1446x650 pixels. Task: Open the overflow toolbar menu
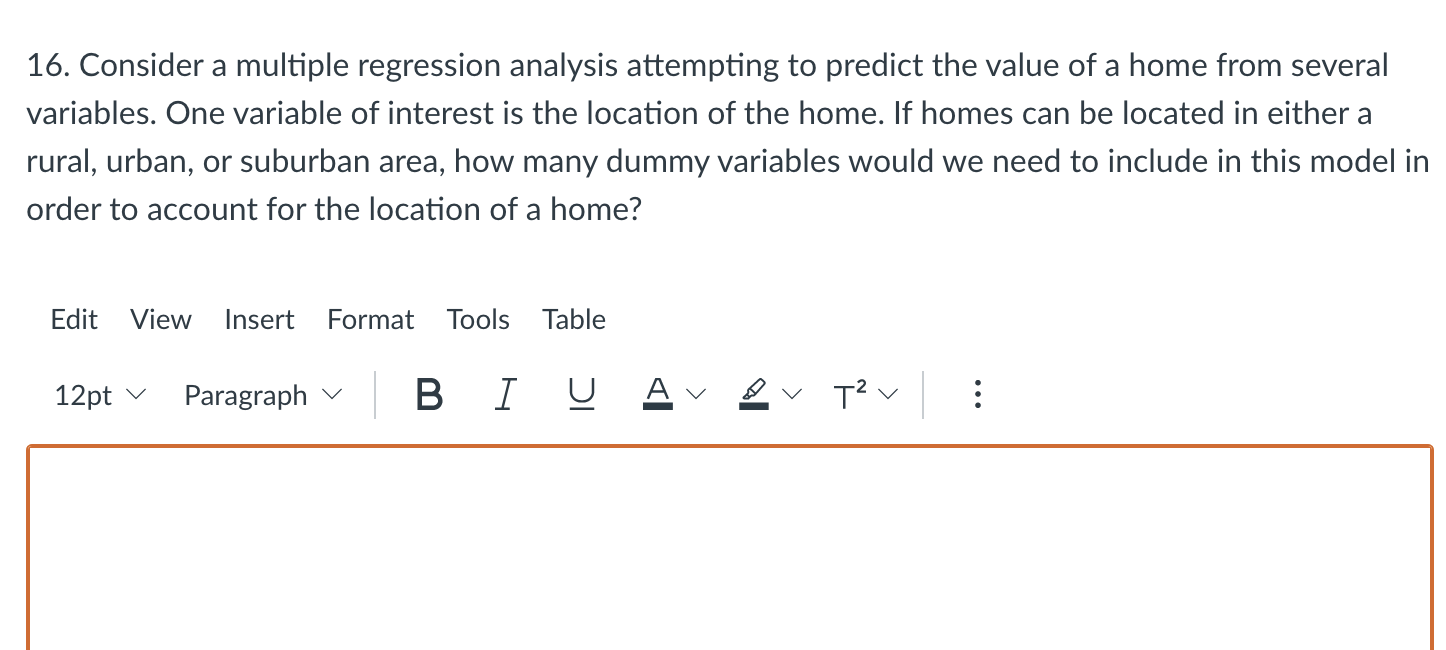(x=977, y=395)
